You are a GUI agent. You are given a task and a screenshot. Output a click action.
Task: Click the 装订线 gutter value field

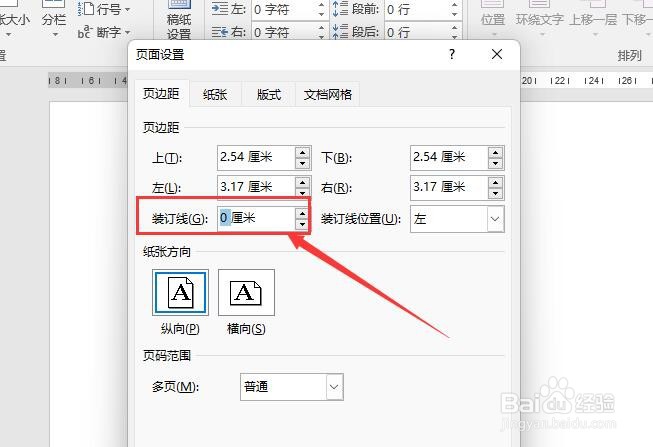(256, 218)
